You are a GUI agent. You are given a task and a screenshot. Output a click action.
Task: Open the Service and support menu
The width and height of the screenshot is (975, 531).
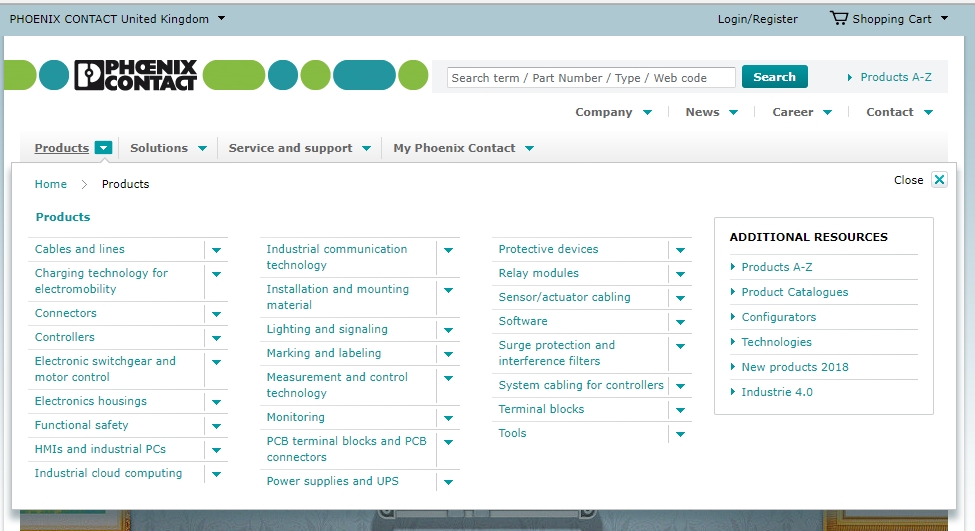click(299, 148)
